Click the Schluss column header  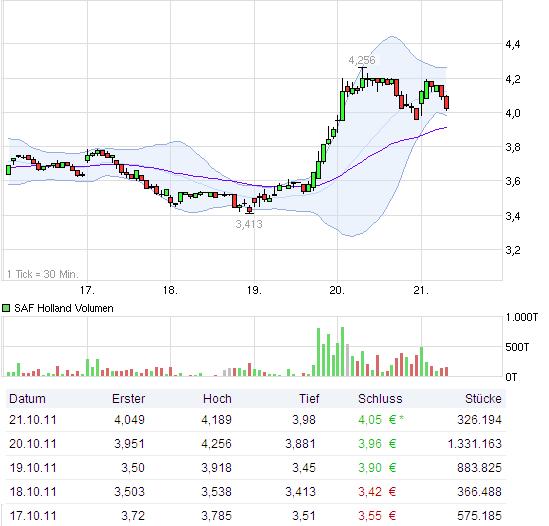tap(380, 399)
